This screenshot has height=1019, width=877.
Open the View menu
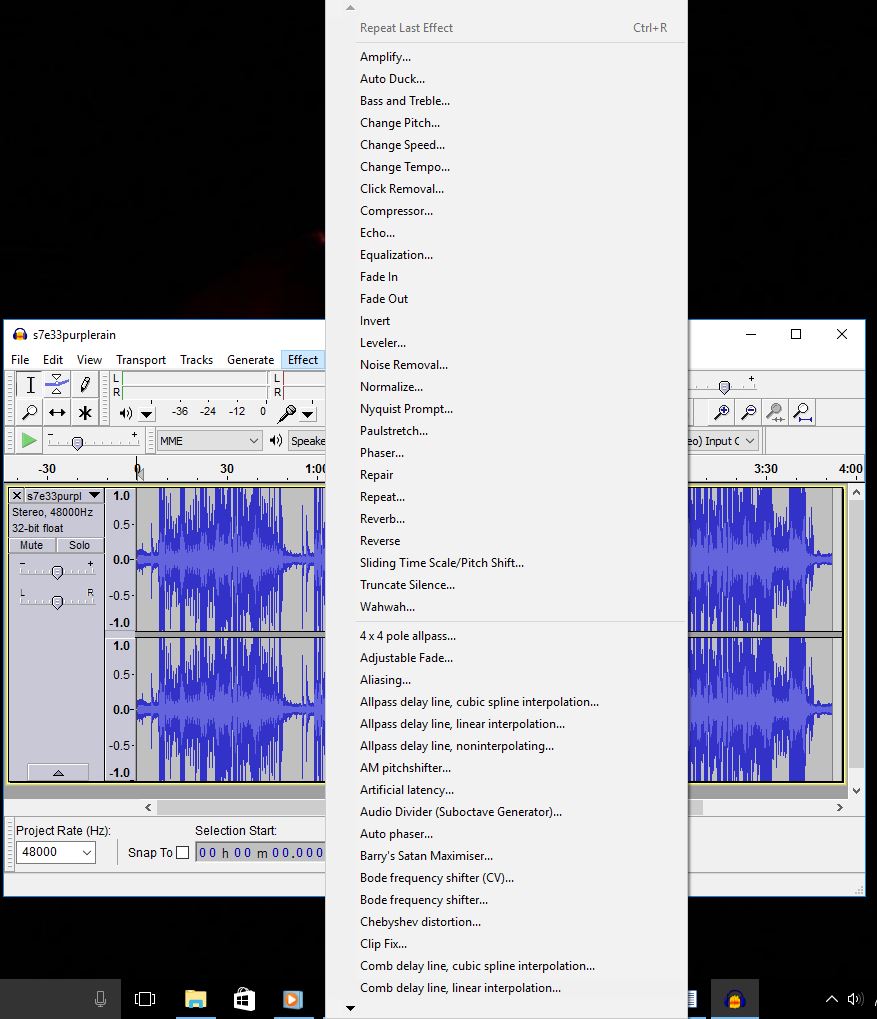click(x=89, y=359)
